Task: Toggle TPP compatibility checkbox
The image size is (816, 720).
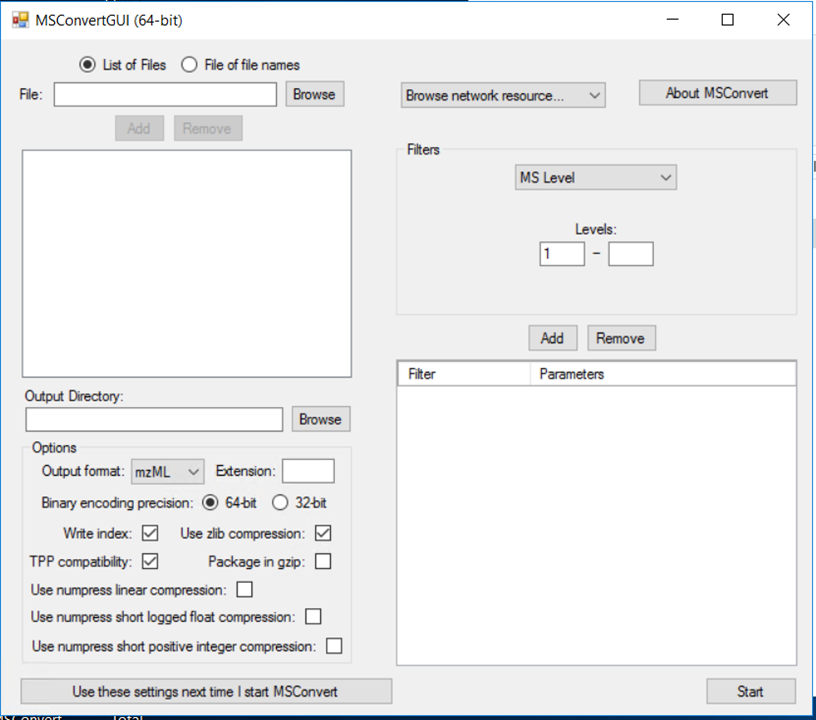Action: tap(150, 561)
